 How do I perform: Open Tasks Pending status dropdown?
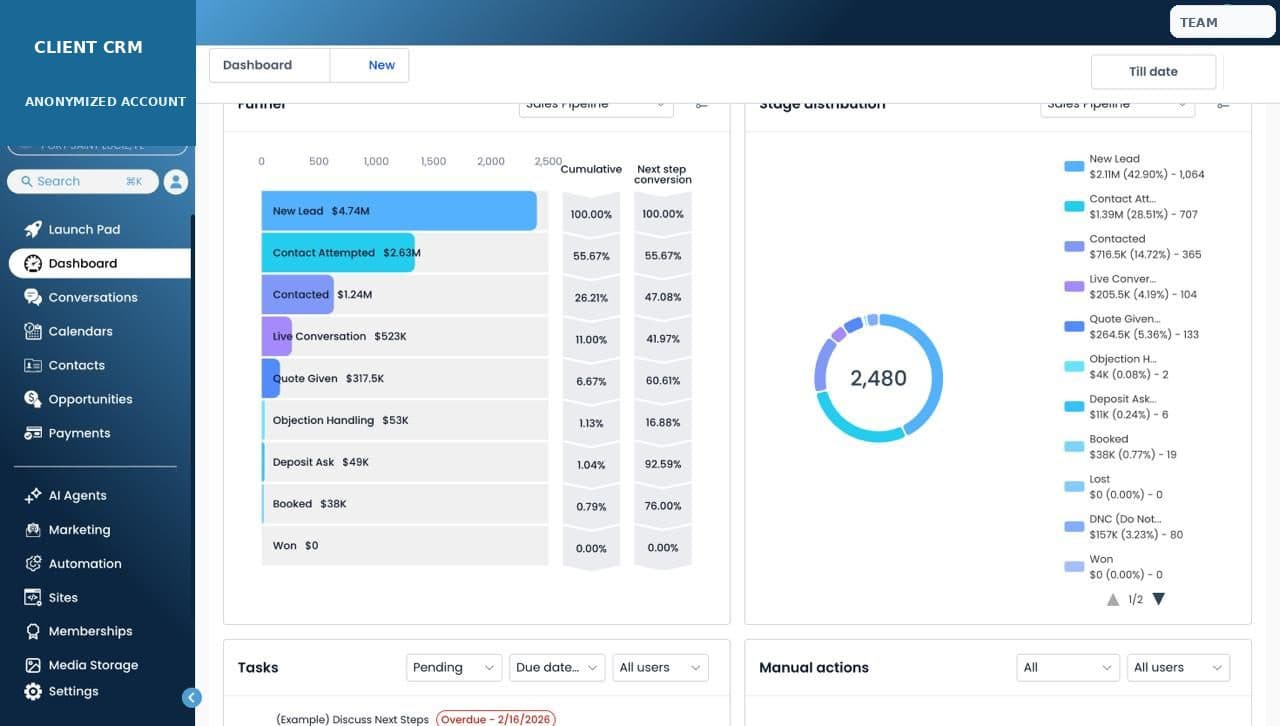454,667
